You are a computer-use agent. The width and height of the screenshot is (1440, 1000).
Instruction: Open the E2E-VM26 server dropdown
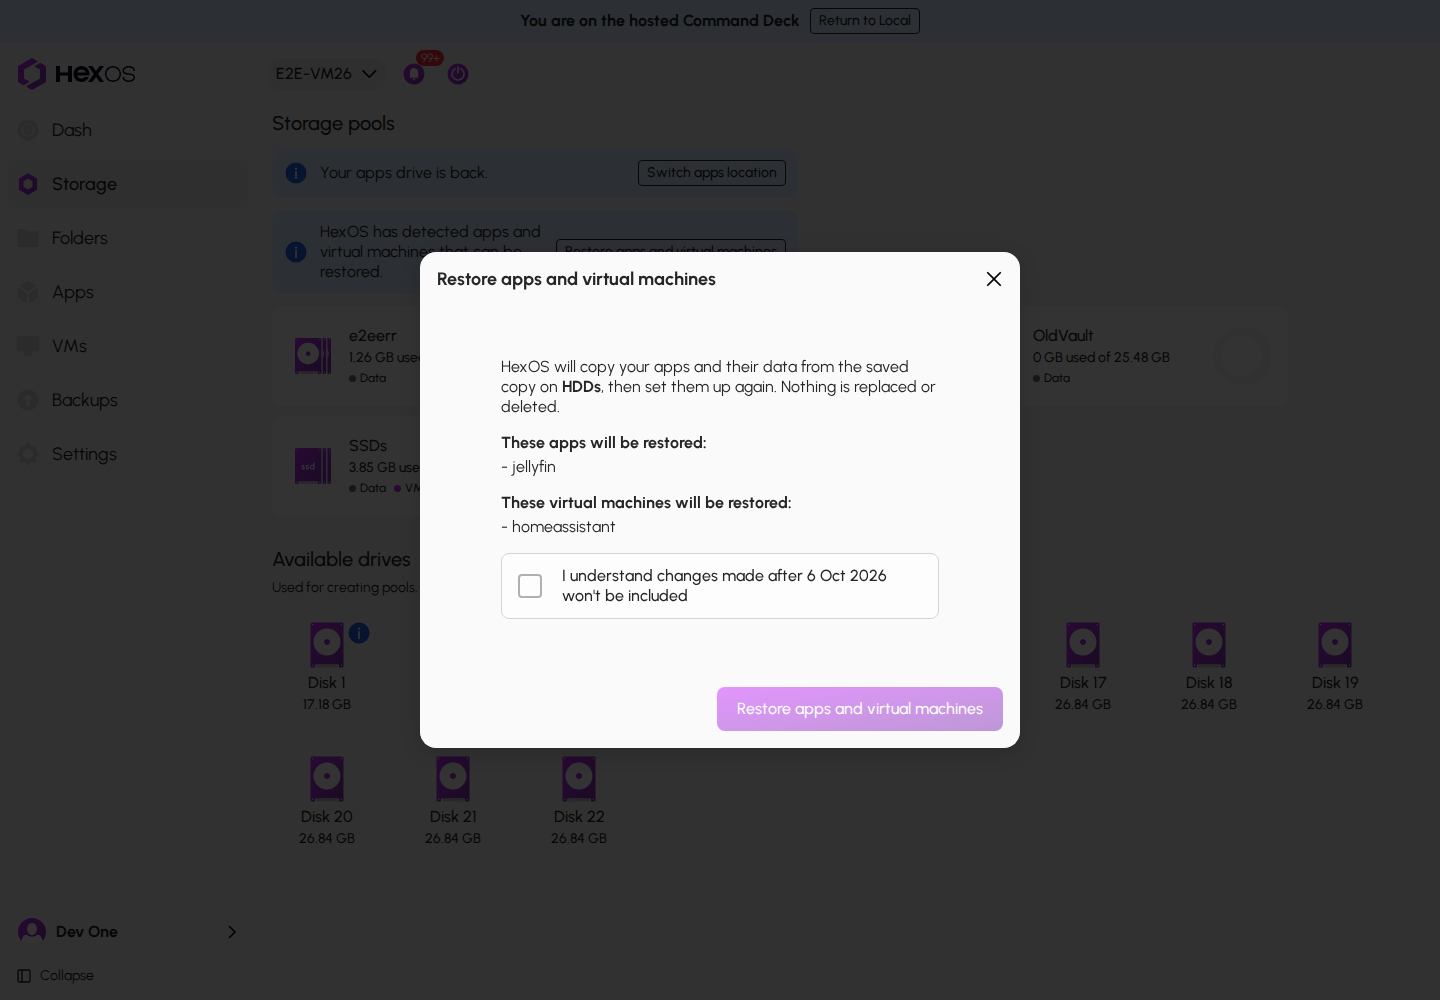(x=326, y=74)
